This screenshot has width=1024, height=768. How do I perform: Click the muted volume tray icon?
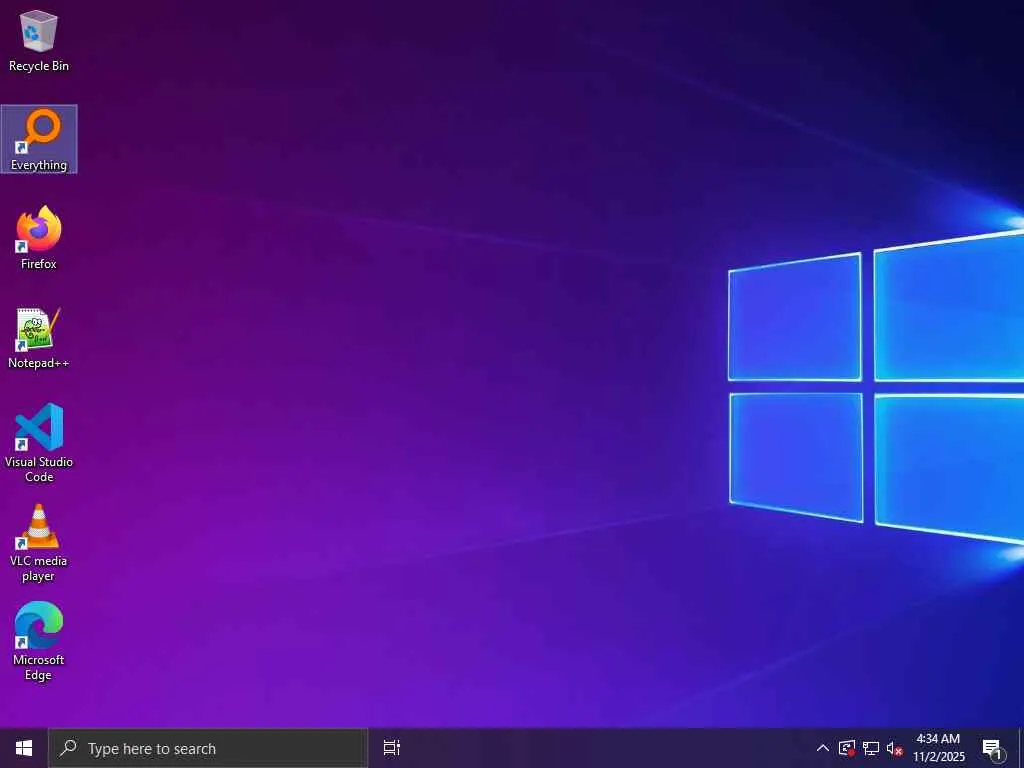[895, 748]
